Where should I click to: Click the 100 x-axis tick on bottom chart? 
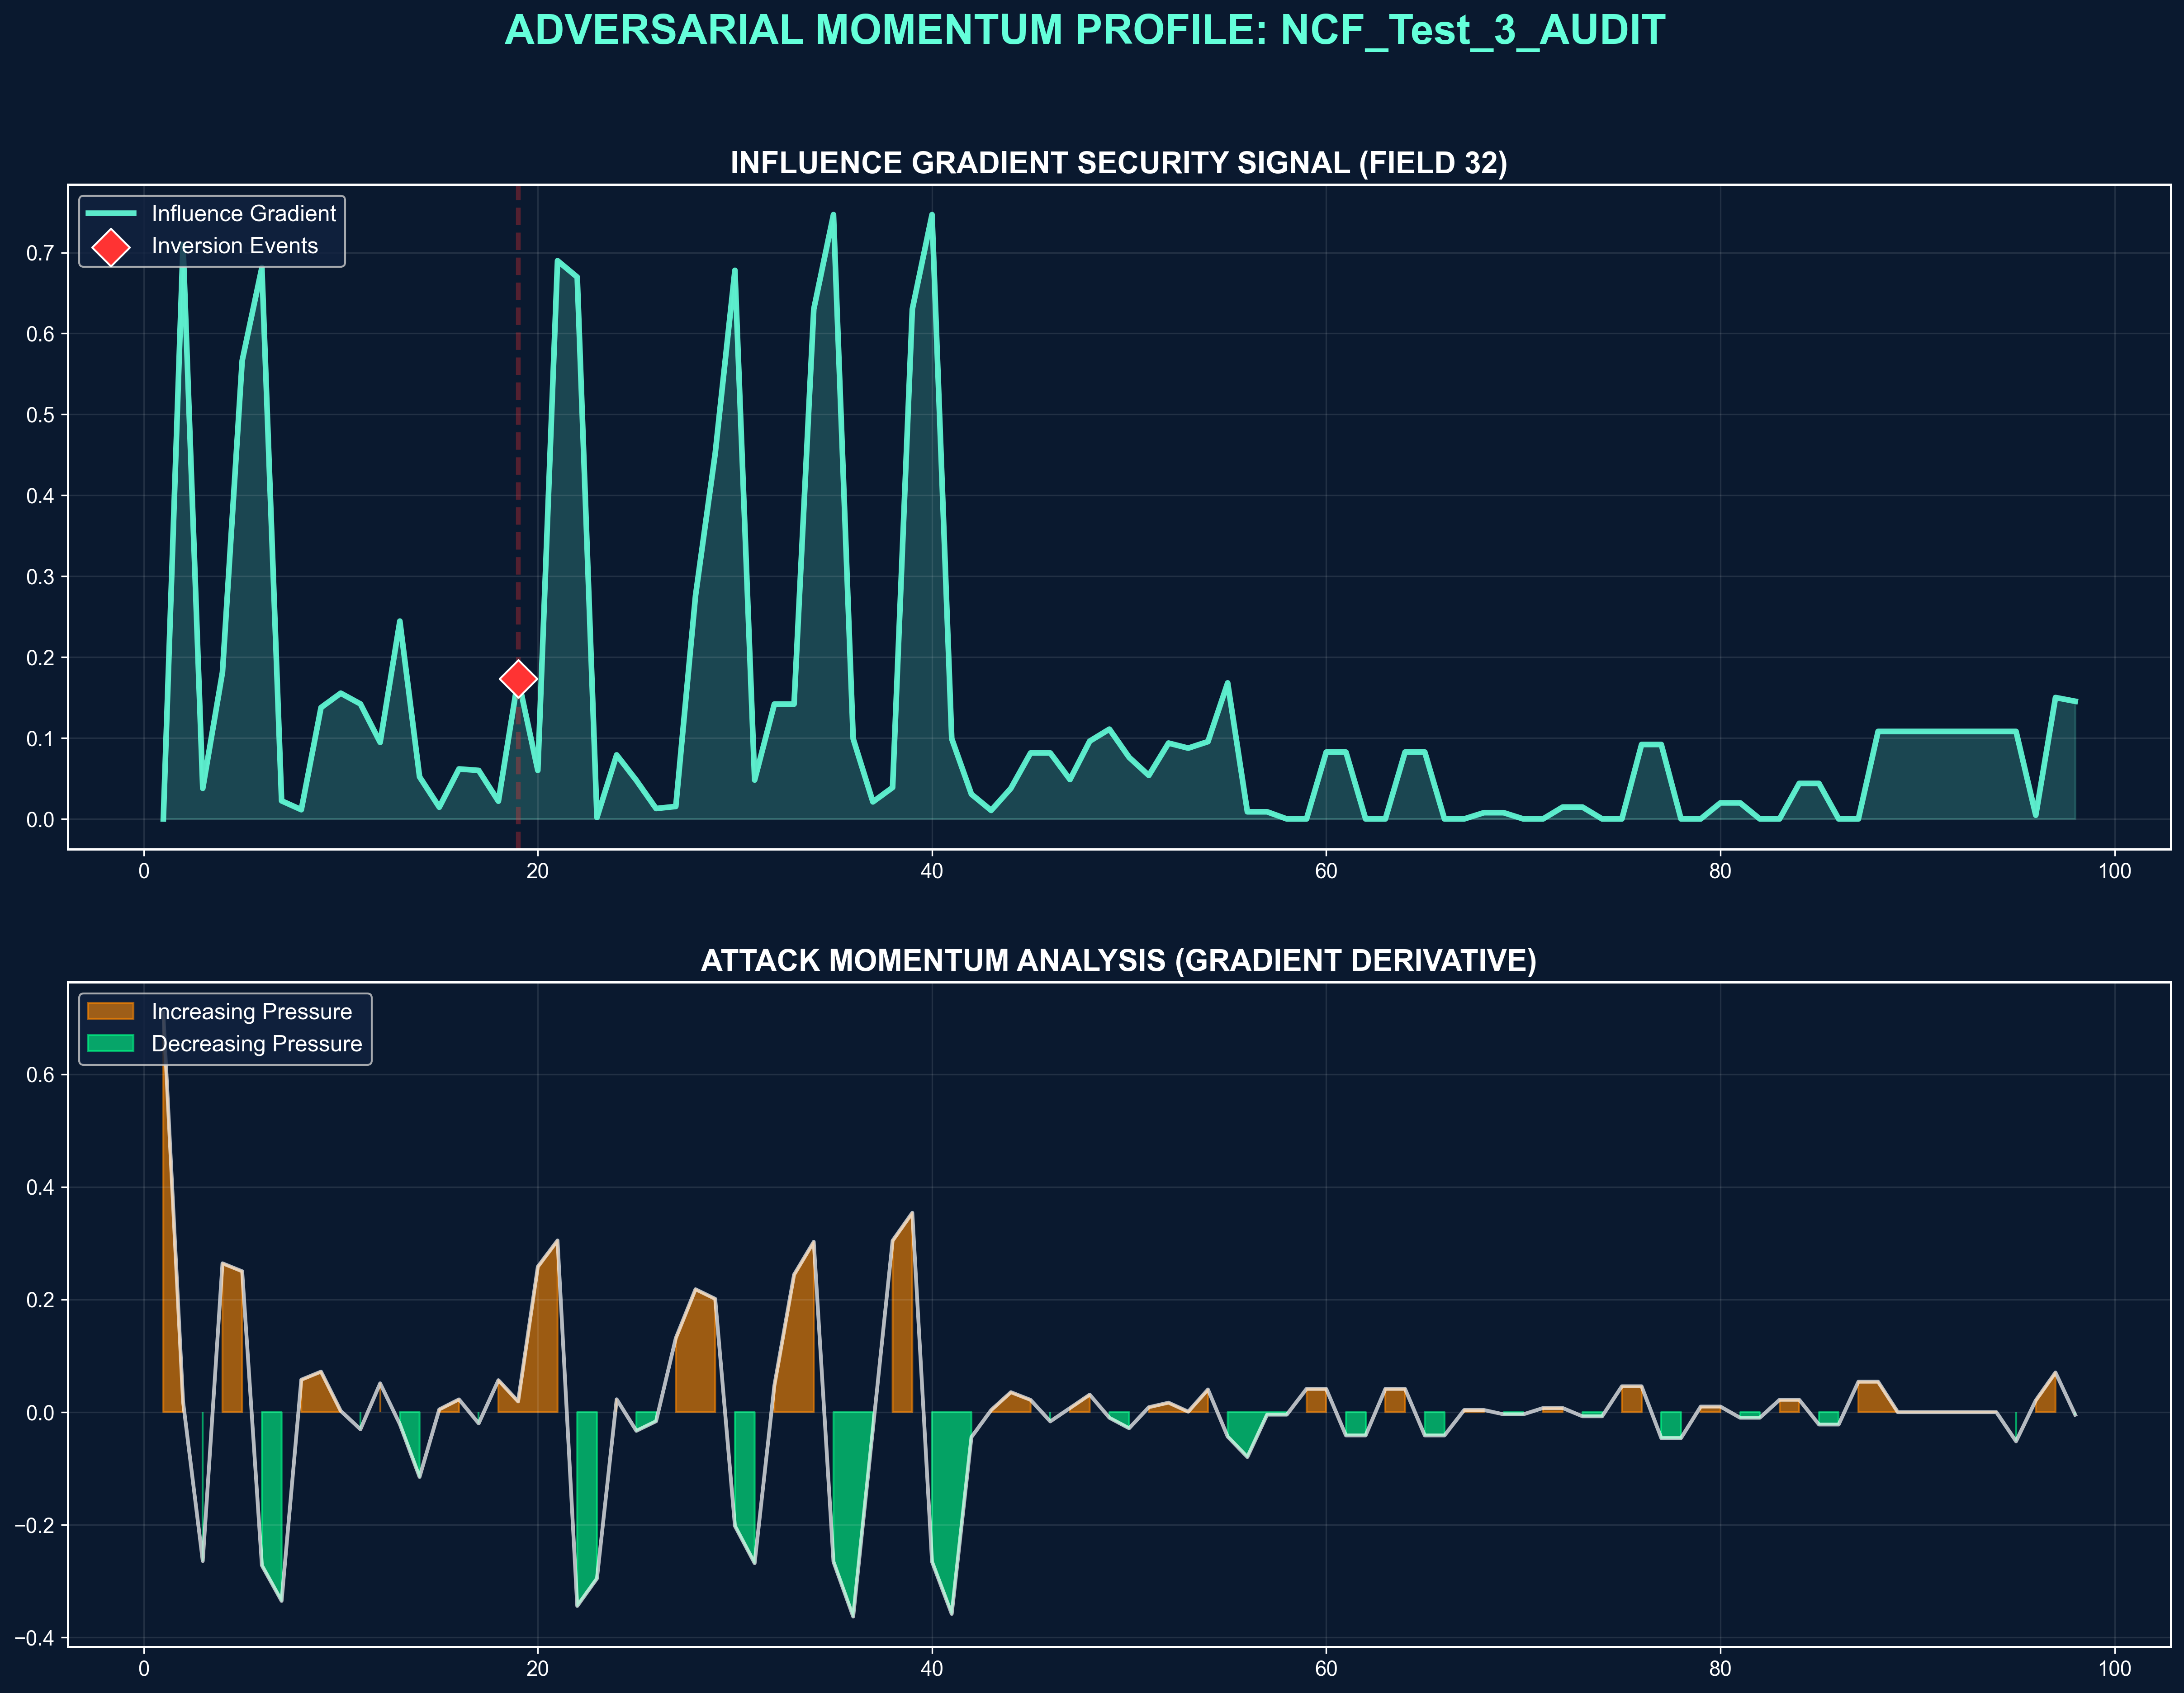click(x=2114, y=1668)
